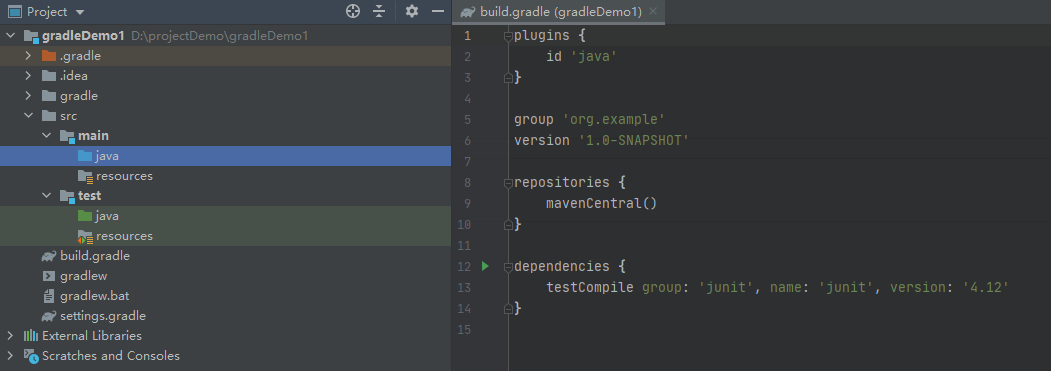This screenshot has height=371, width=1051.
Task: Click fold end marker at line 10
Action: [x=508, y=224]
